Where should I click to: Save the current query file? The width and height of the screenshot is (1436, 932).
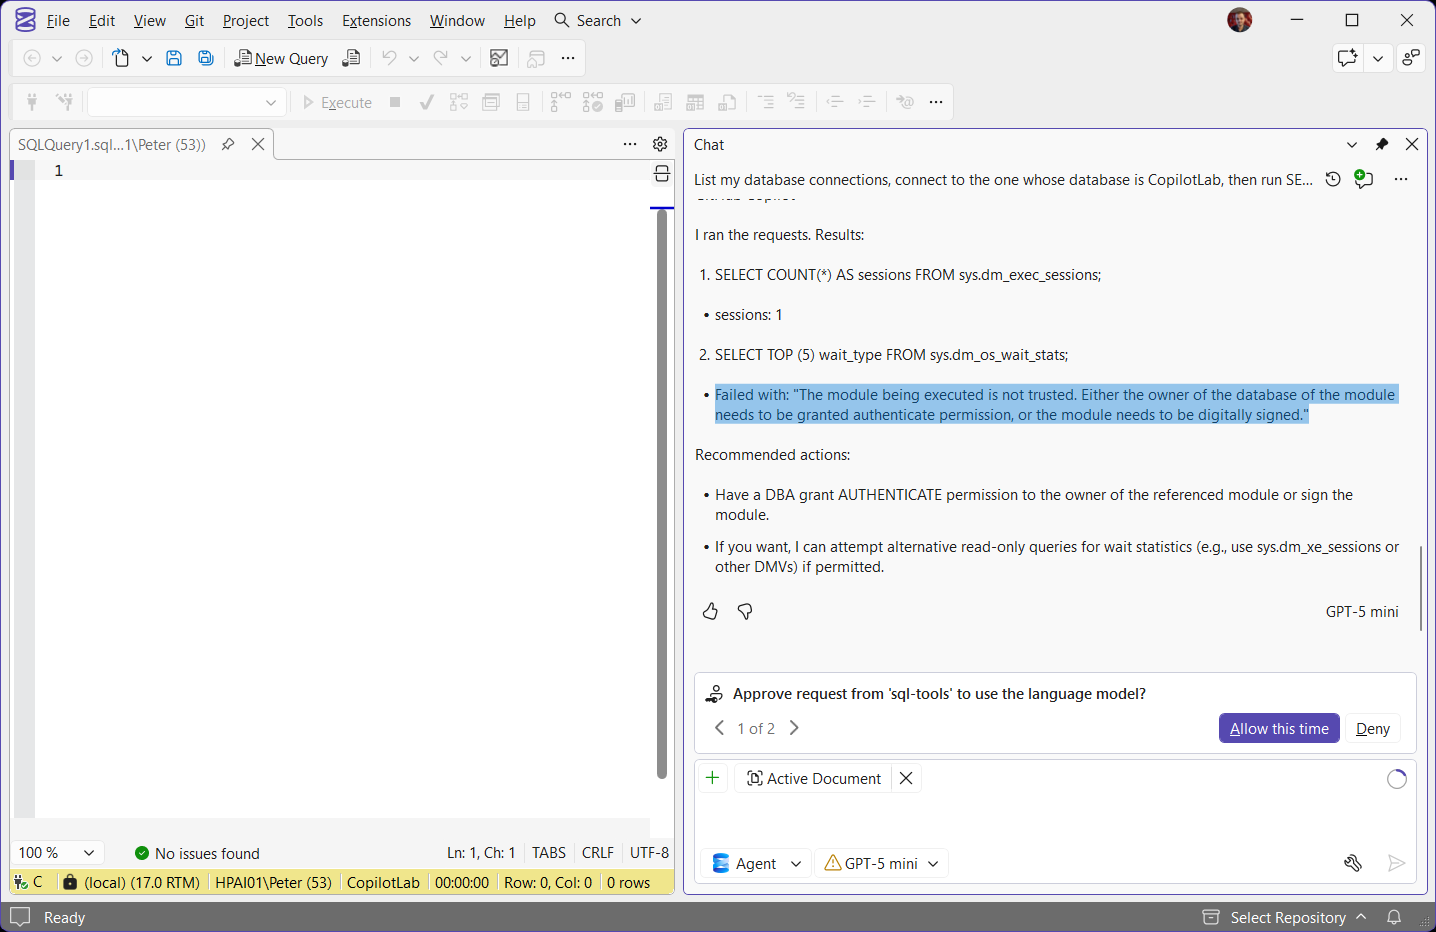coord(174,58)
